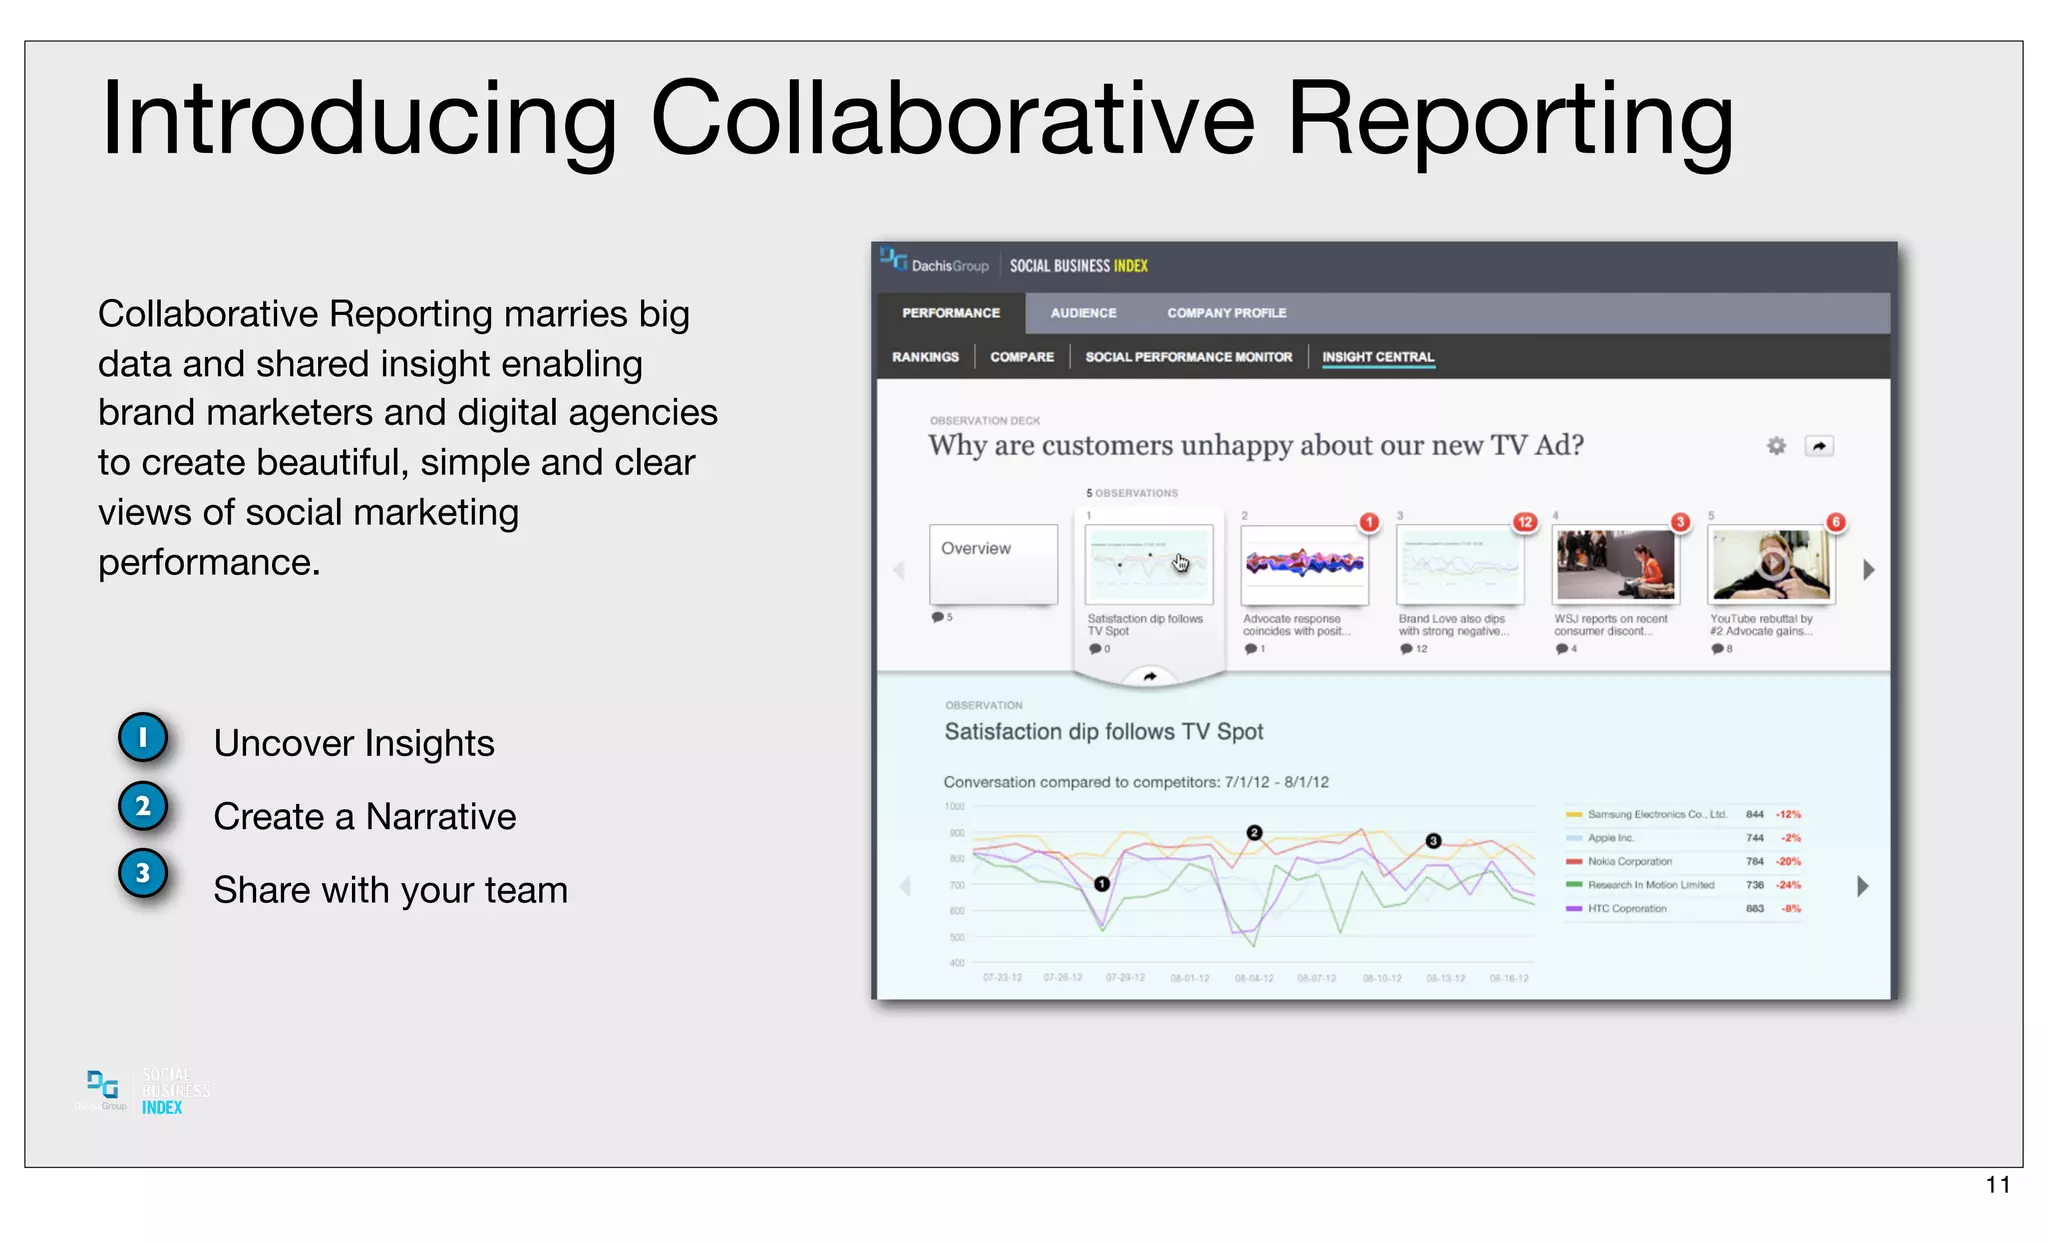Click the 'Satisfaction dip follows TV Spot' observation heading
The width and height of the screenshot is (2048, 1243).
pyautogui.click(x=1104, y=732)
